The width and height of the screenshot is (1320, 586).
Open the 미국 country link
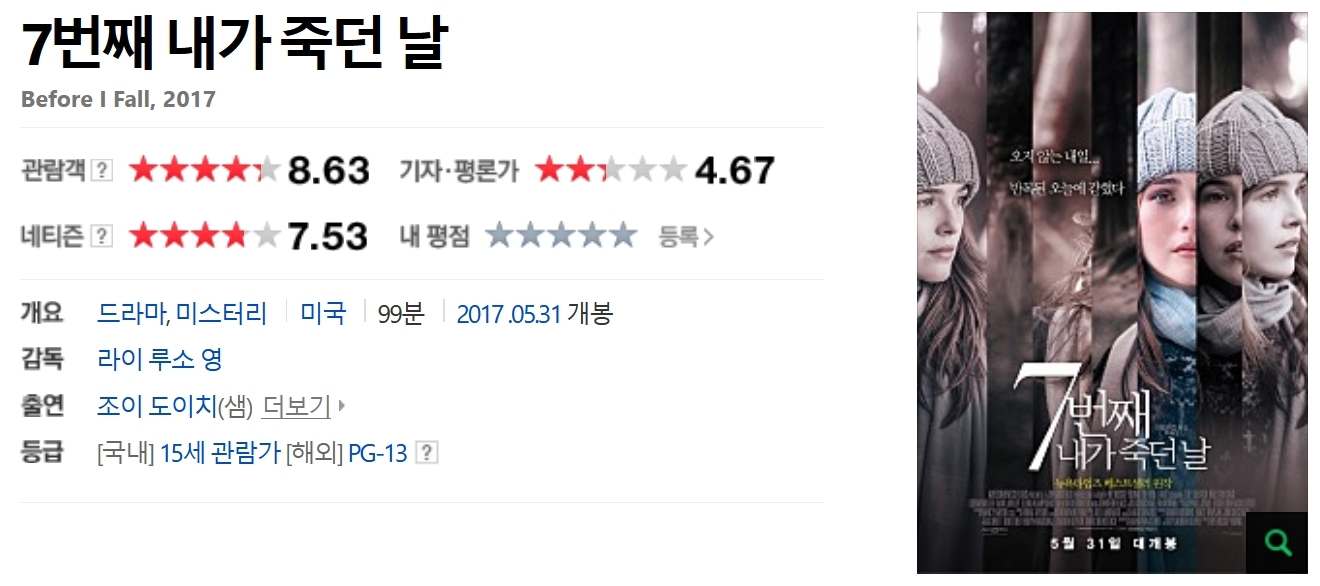point(323,314)
